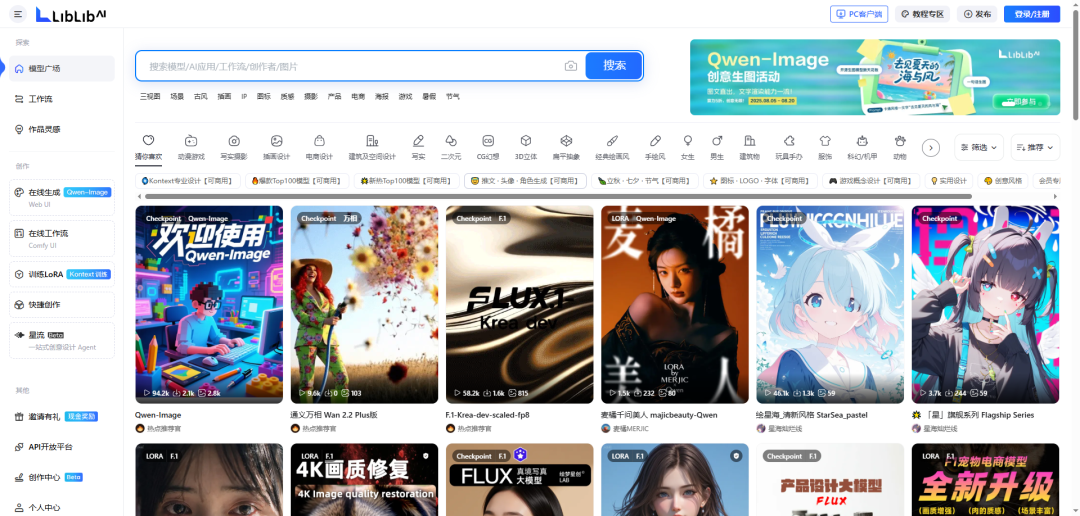
Task: Select the 游戏概念设计【可商用】 tag
Action: click(871, 181)
